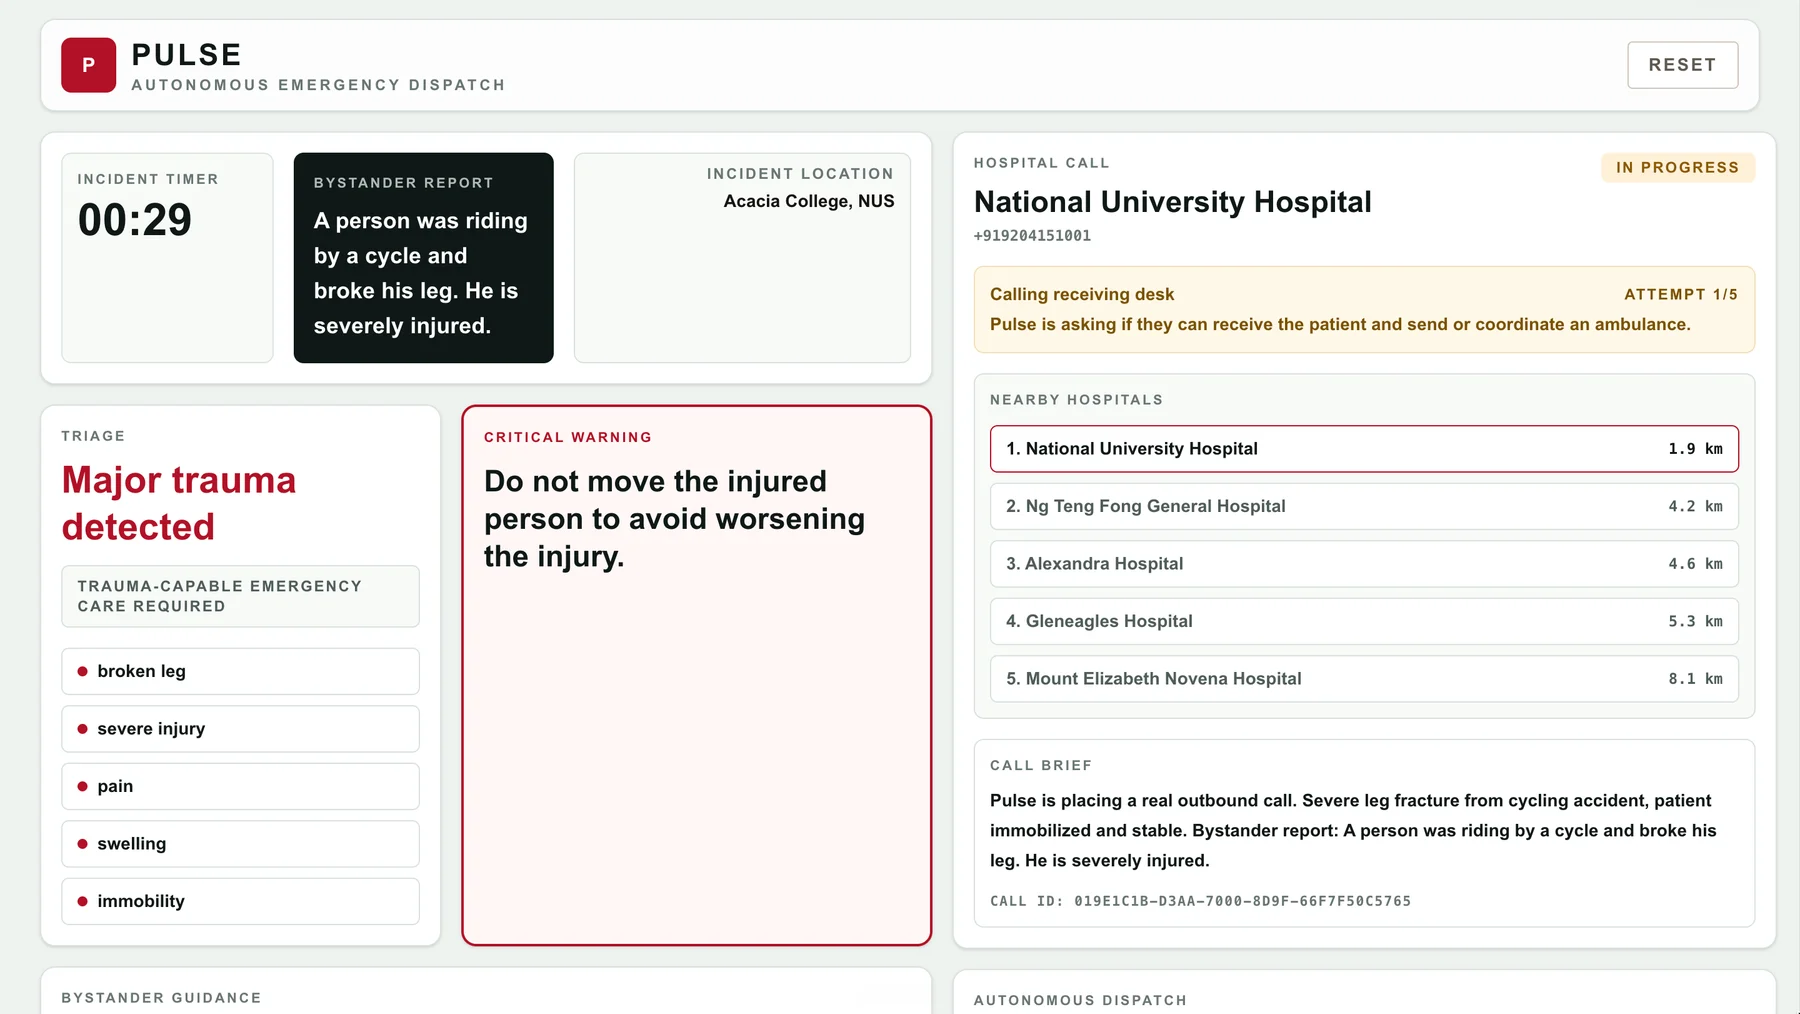Click the hospital phone number +919204151001
This screenshot has height=1014, width=1800.
(1032, 236)
